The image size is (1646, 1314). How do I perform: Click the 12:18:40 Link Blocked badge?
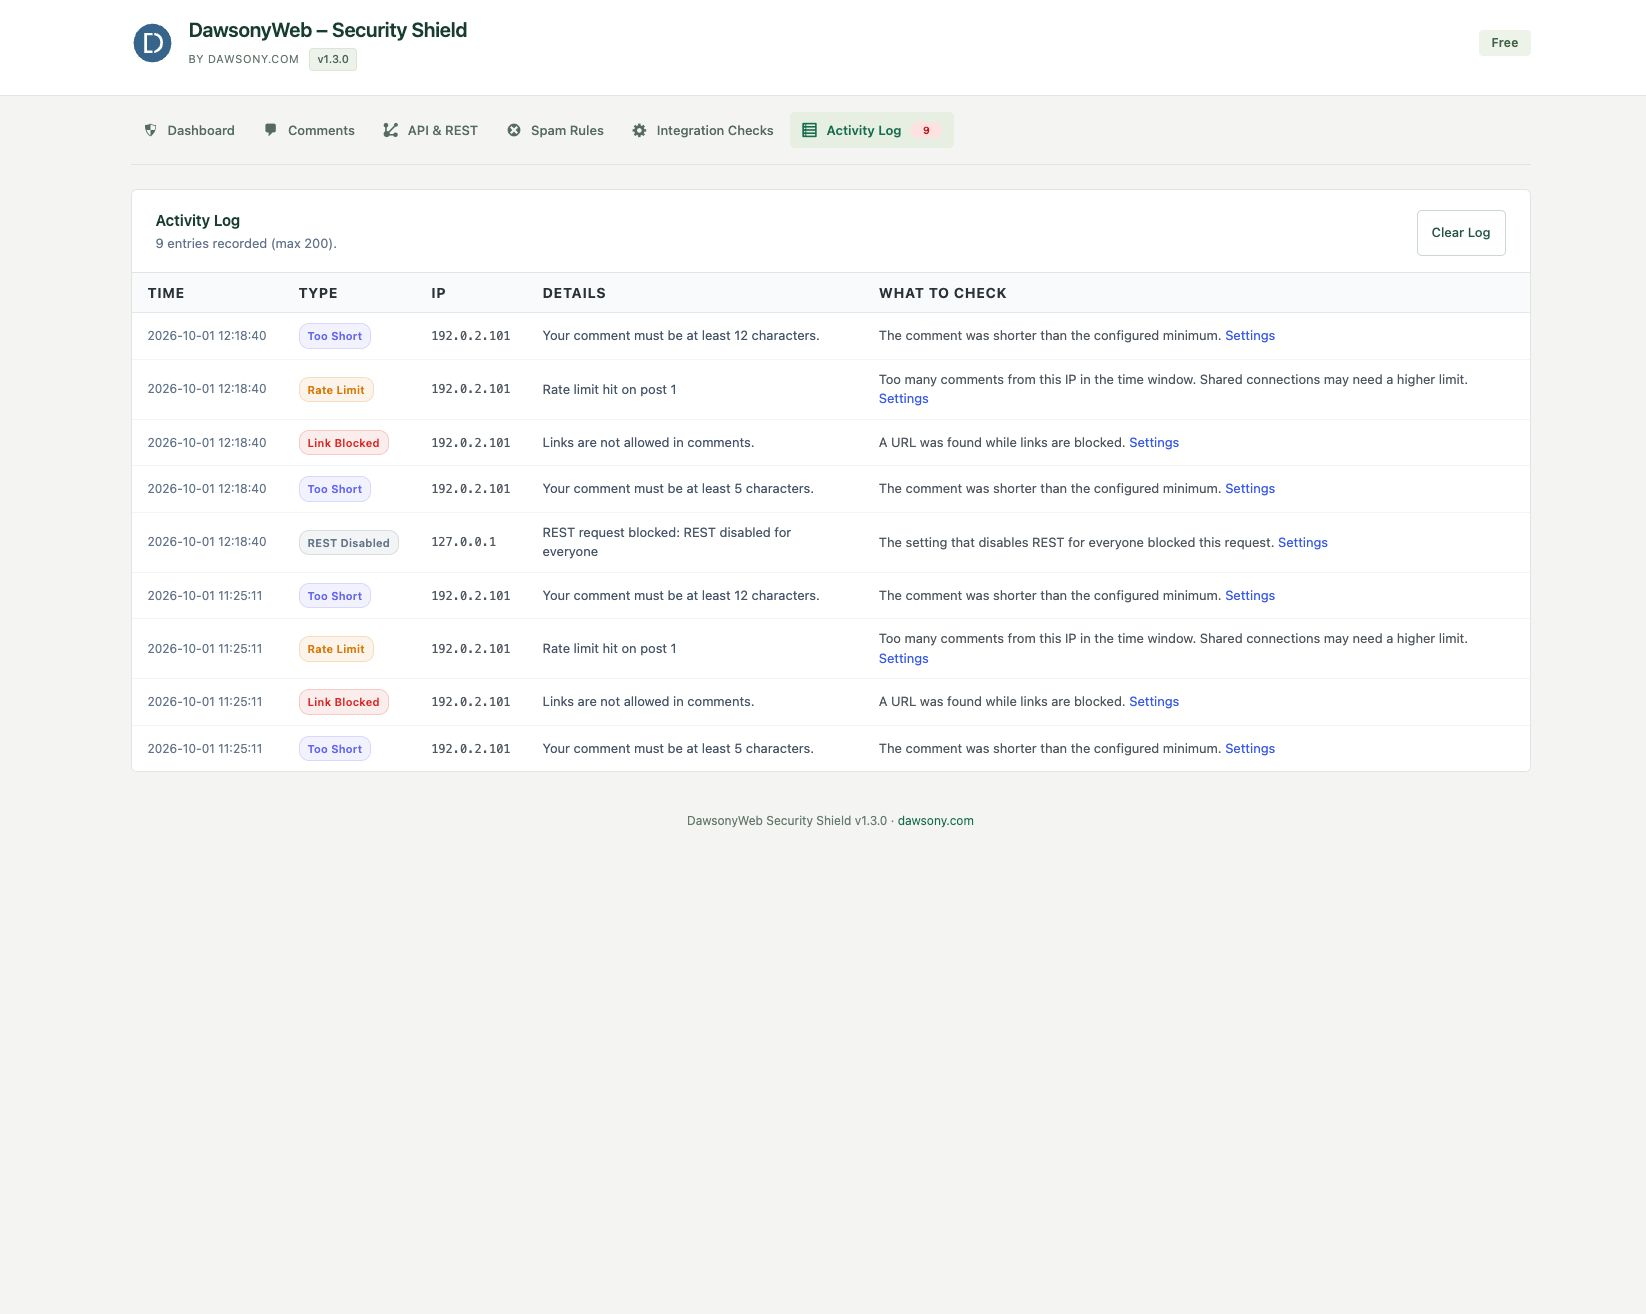[x=343, y=443]
